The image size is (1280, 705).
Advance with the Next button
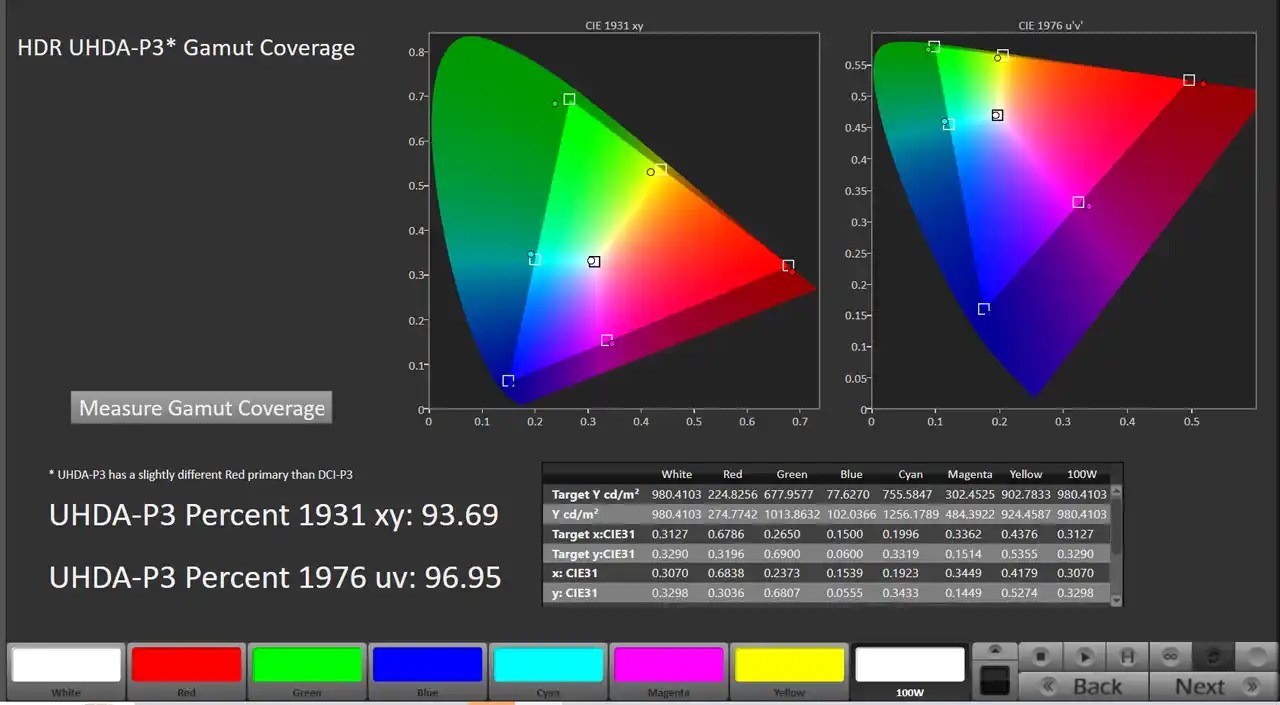(1198, 687)
